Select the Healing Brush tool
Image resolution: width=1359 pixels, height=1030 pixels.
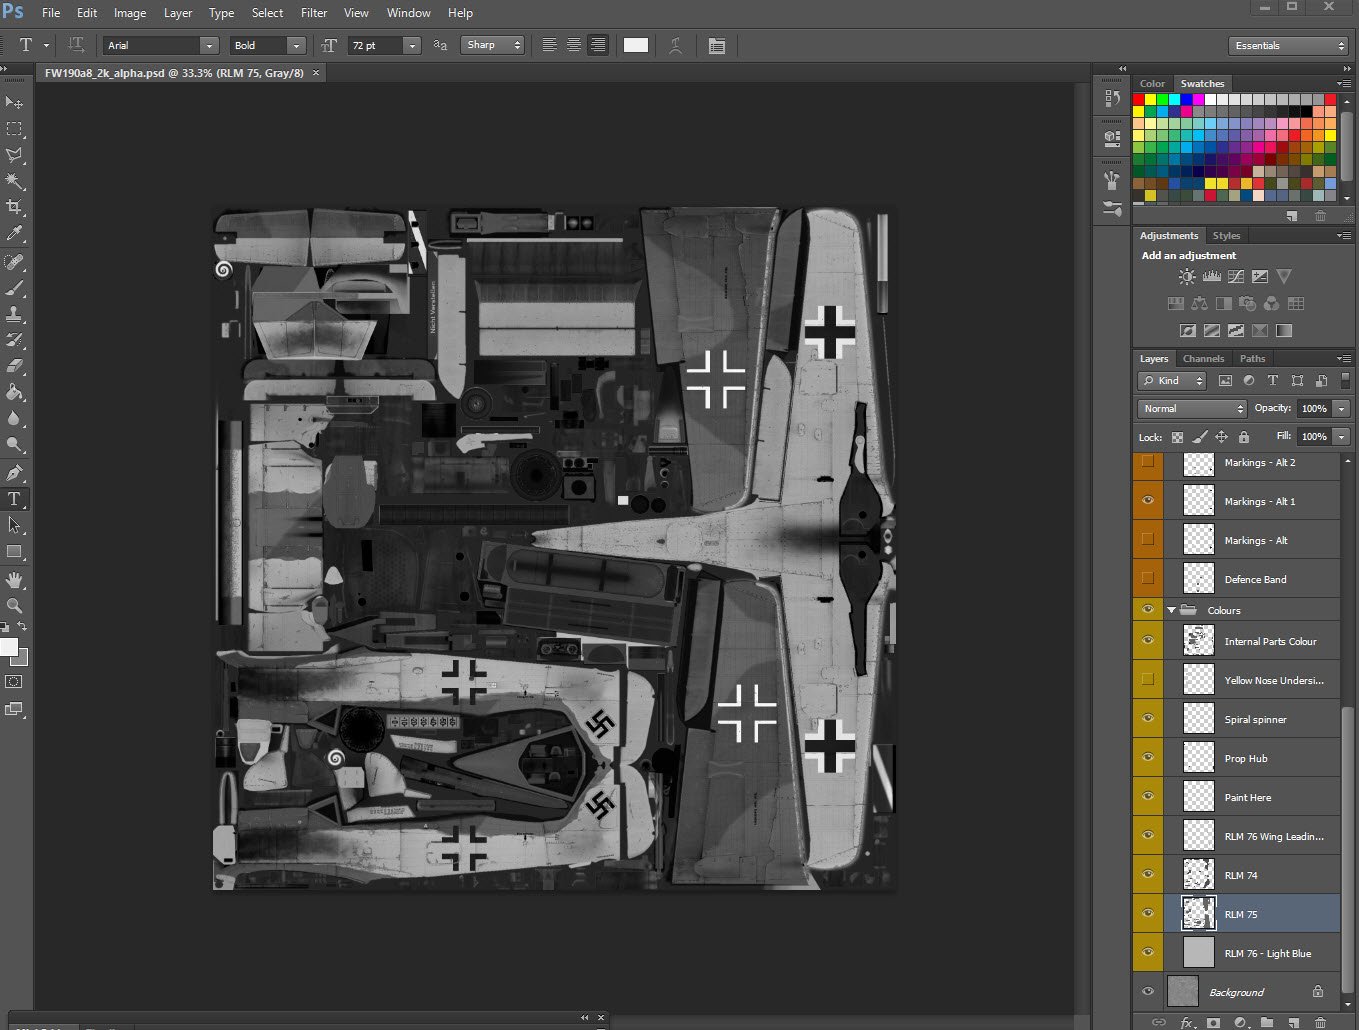click(14, 262)
